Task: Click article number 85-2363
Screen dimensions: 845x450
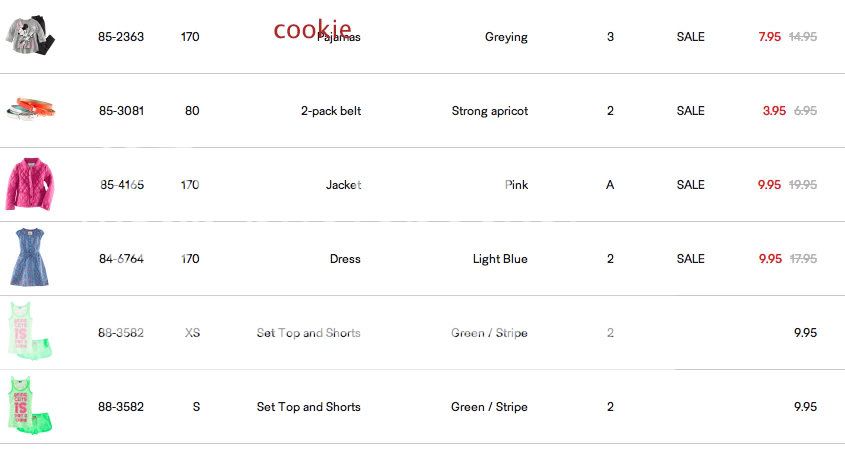Action: pos(121,37)
